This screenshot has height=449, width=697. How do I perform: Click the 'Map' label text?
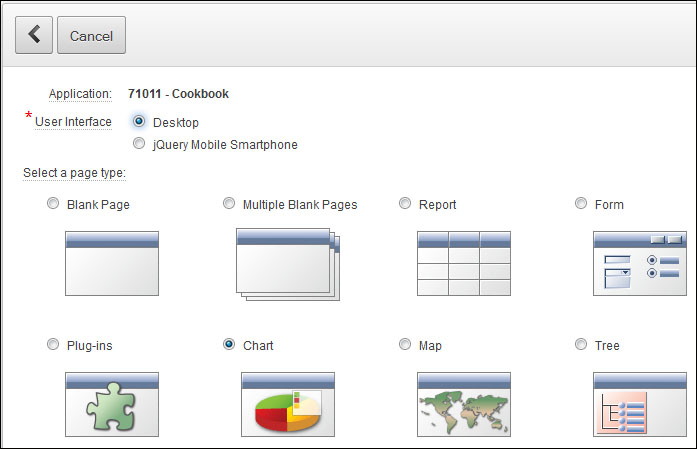point(430,345)
